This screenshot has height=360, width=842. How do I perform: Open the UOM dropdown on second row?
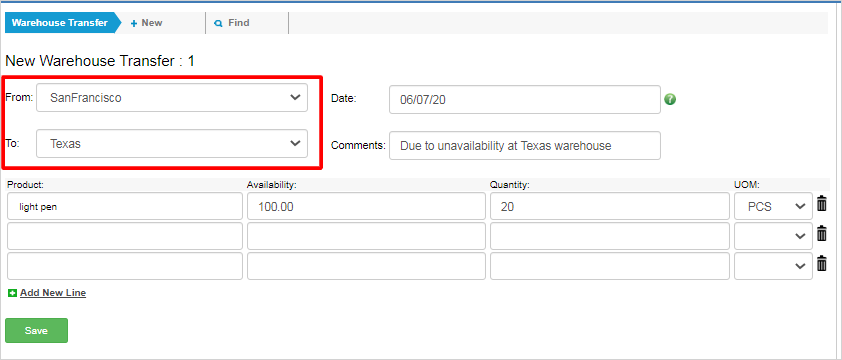pos(773,236)
